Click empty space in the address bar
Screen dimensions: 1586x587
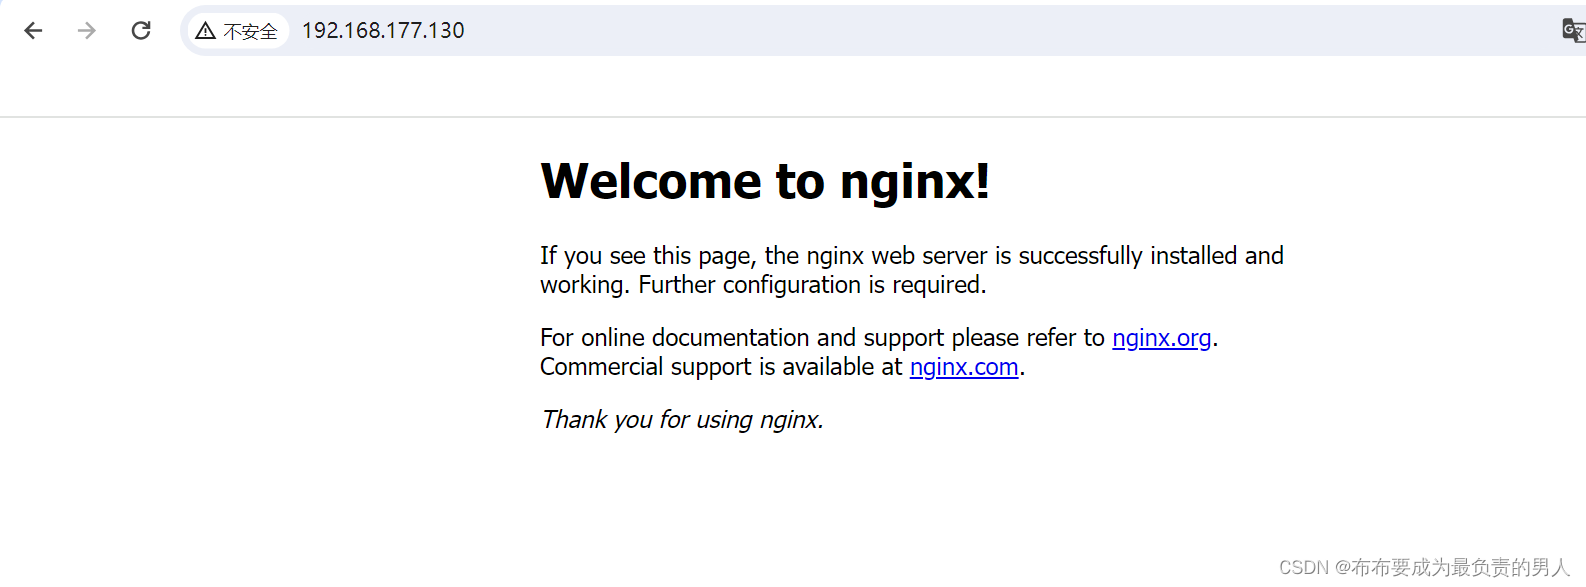(1000, 31)
